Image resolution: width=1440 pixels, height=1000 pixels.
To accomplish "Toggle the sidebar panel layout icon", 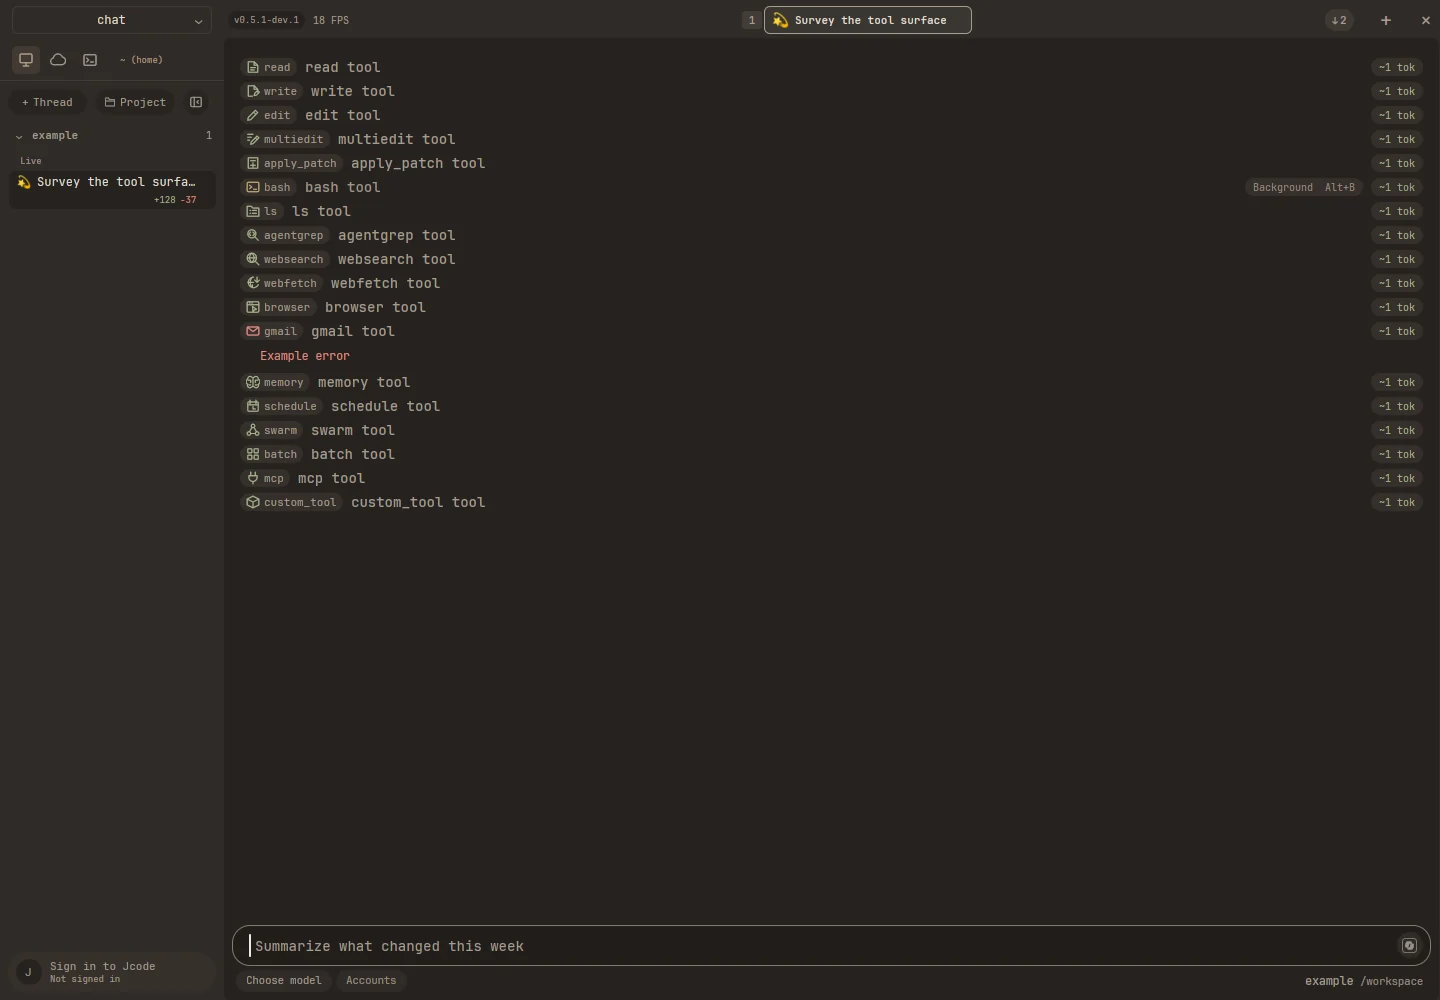I will (196, 102).
